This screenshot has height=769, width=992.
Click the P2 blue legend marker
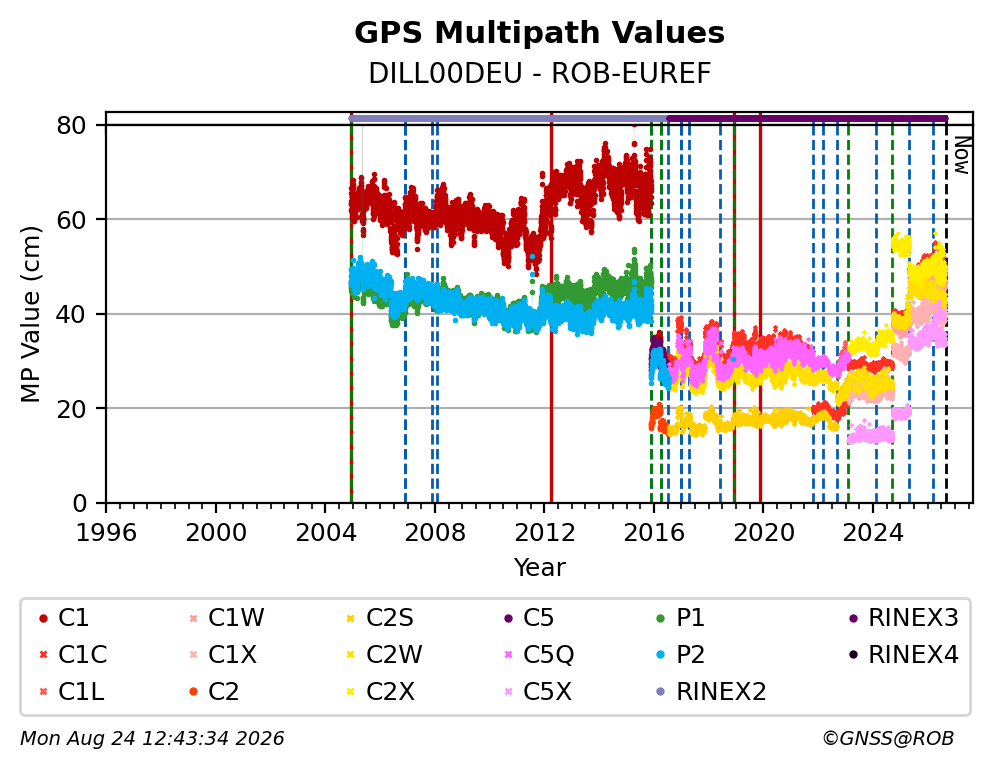coord(661,655)
